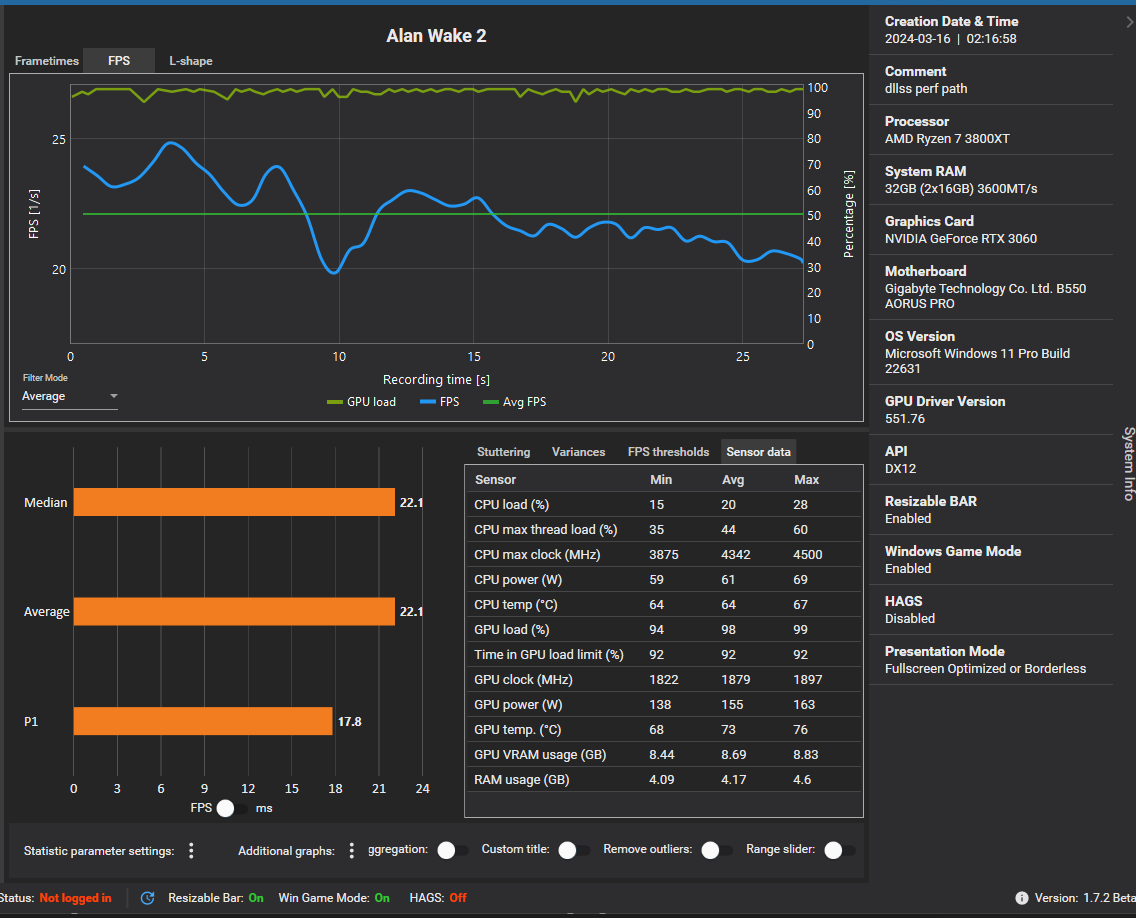Viewport: 1136px width, 918px height.
Task: Open Statistic parameter settings three-dot menu
Action: [x=191, y=850]
